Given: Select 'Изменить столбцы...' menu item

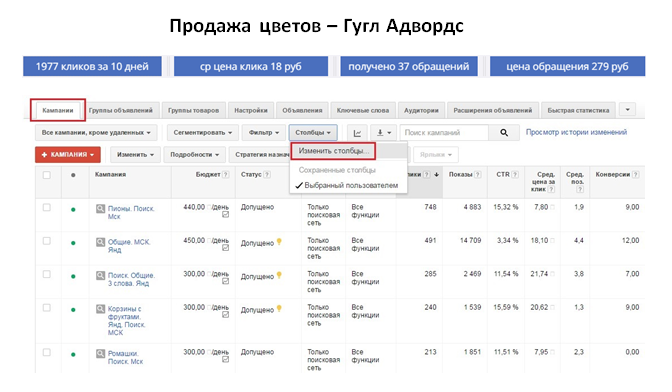Looking at the screenshot, I should [333, 151].
